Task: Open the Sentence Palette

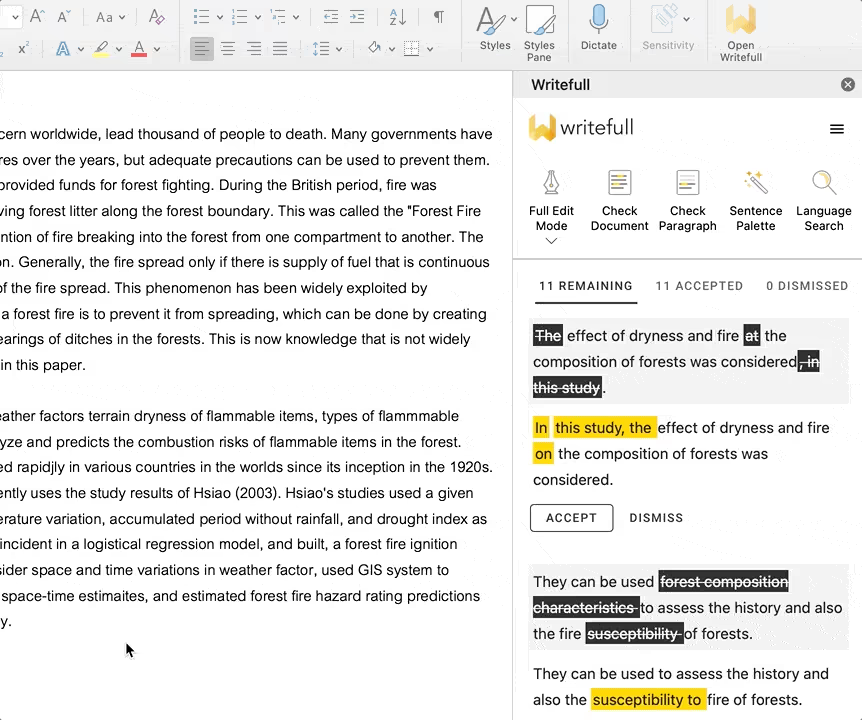Action: [x=755, y=200]
